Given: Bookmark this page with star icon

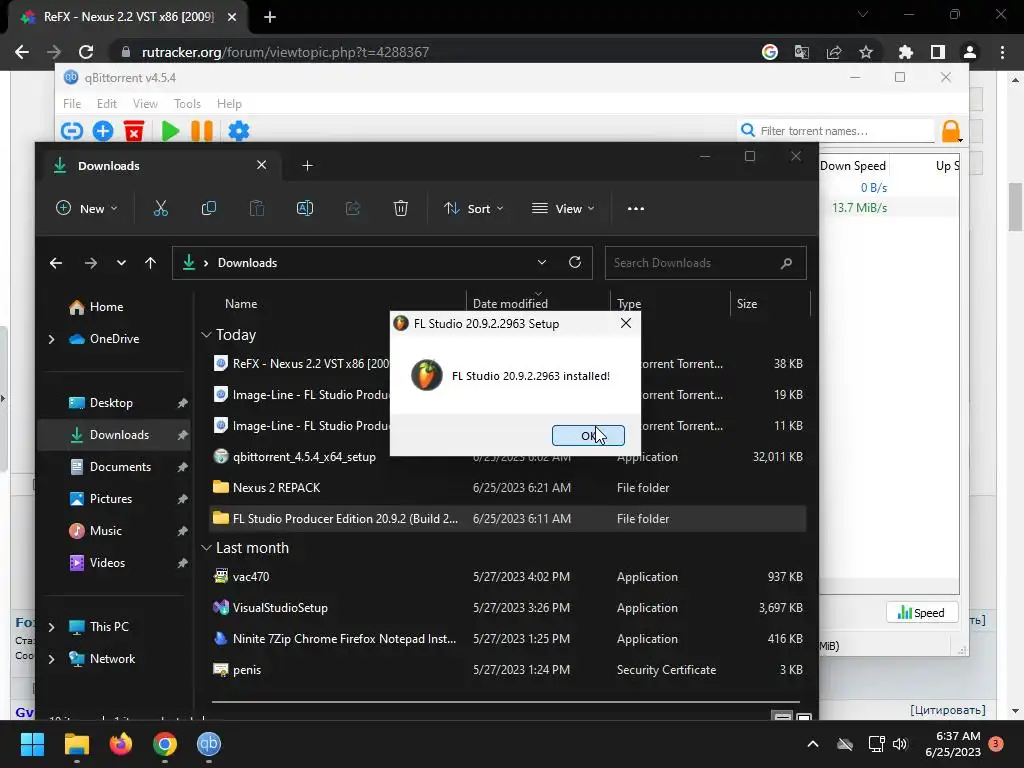Looking at the screenshot, I should pyautogui.click(x=866, y=52).
